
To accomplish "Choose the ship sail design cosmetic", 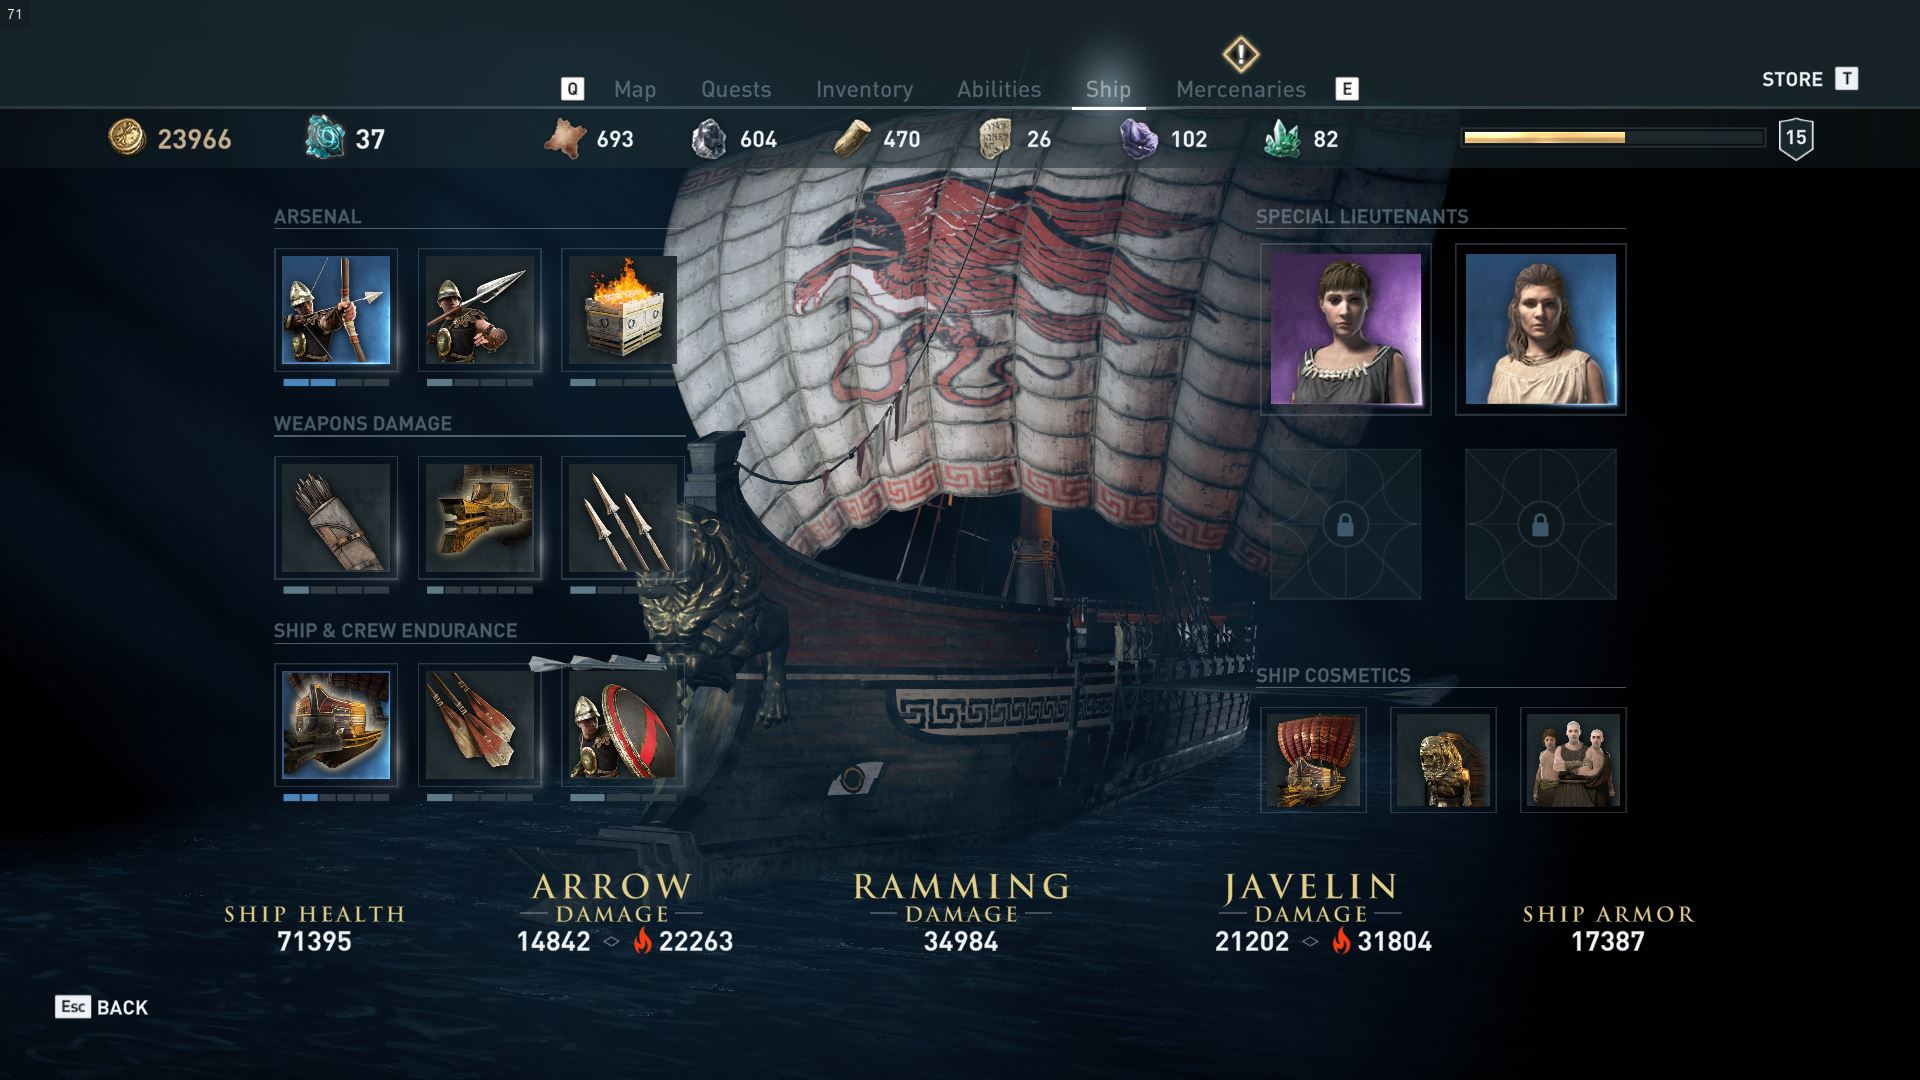I will (x=1313, y=760).
